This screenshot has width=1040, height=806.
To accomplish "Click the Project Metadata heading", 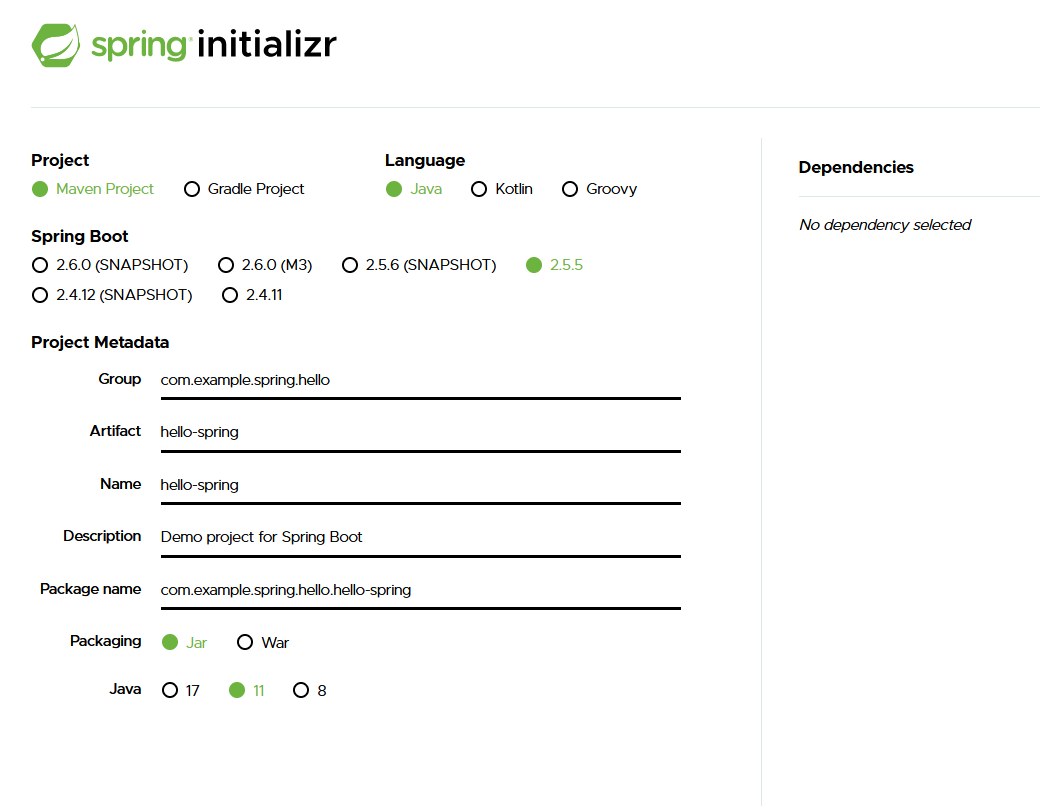I will [x=100, y=342].
